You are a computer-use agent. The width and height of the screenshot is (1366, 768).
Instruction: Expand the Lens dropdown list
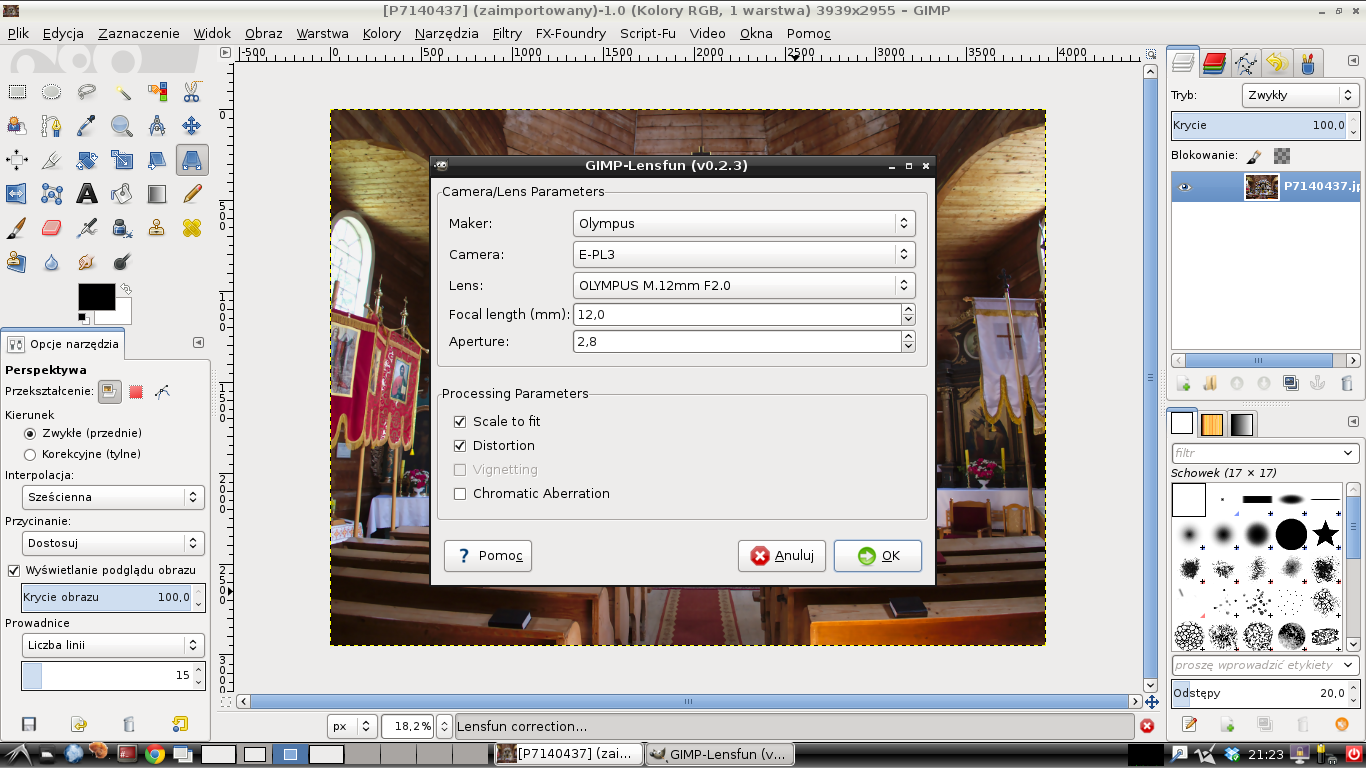pyautogui.click(x=744, y=285)
